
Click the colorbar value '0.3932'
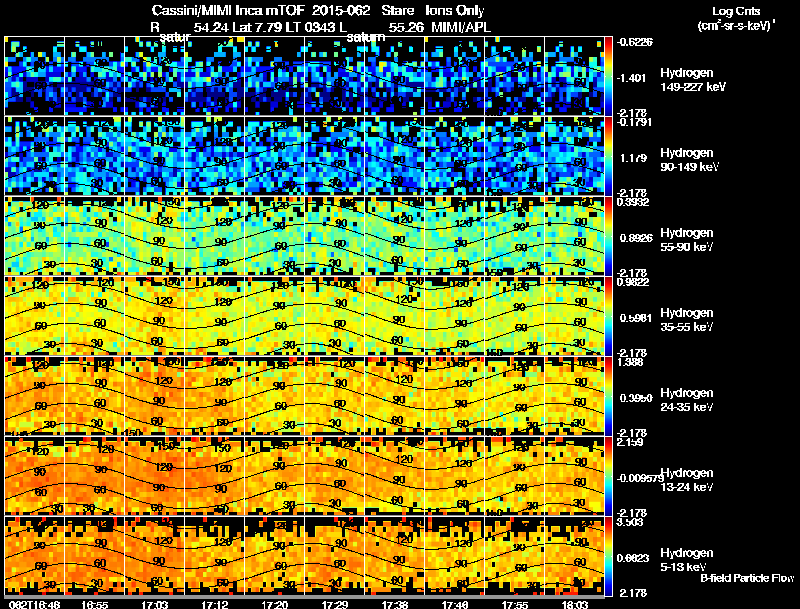[633, 202]
